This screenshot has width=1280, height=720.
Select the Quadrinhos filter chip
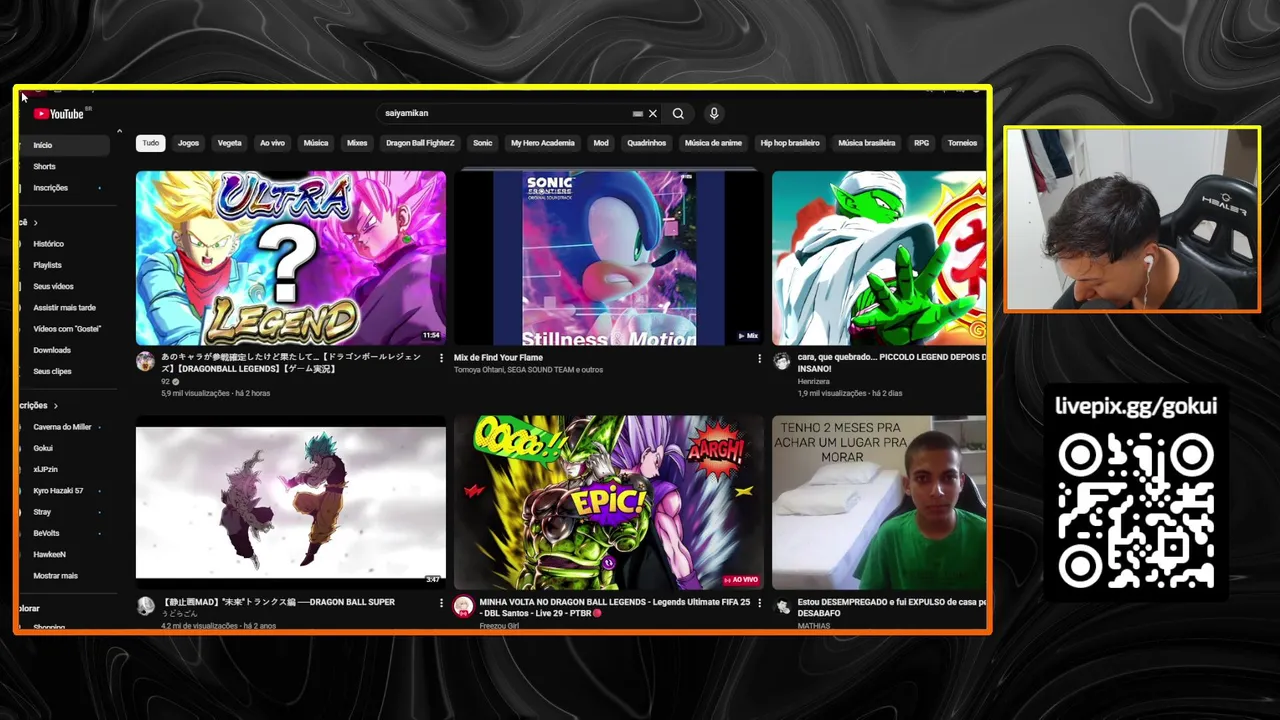pos(647,143)
